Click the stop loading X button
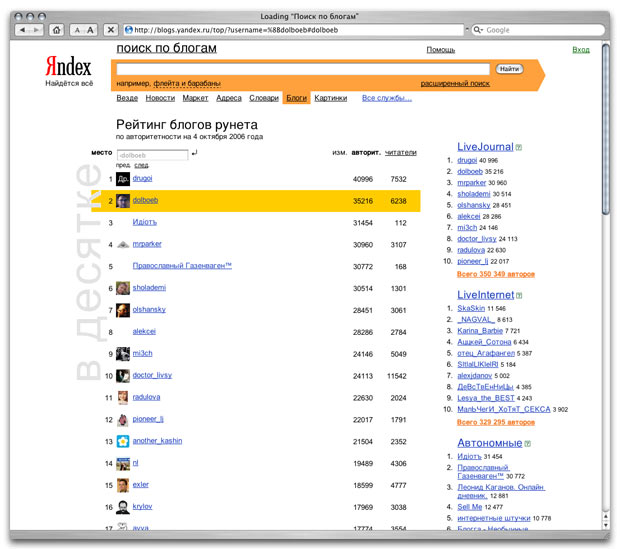 click(111, 30)
